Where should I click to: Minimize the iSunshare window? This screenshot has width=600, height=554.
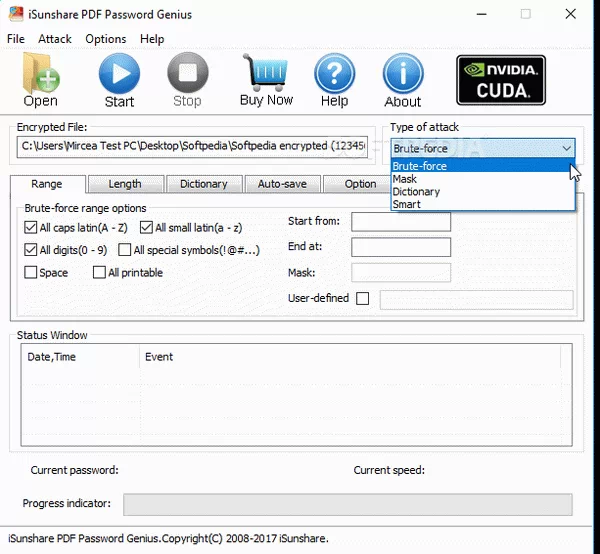tap(481, 14)
